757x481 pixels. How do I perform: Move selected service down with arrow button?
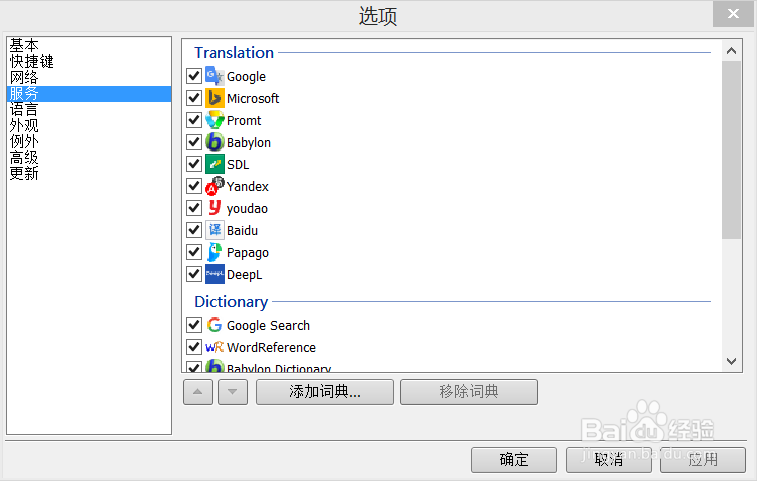click(x=233, y=392)
